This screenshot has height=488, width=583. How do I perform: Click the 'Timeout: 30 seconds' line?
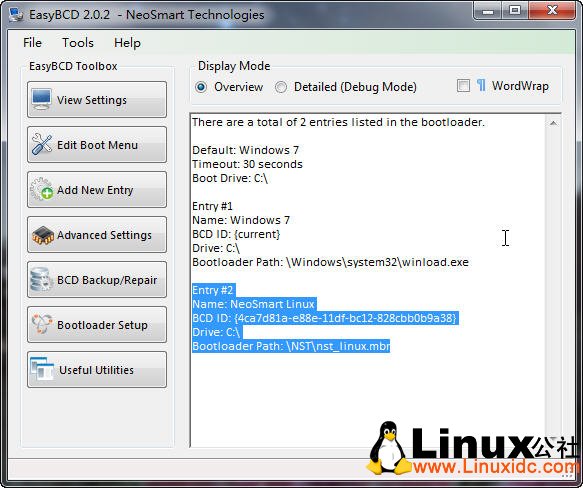pyautogui.click(x=247, y=164)
